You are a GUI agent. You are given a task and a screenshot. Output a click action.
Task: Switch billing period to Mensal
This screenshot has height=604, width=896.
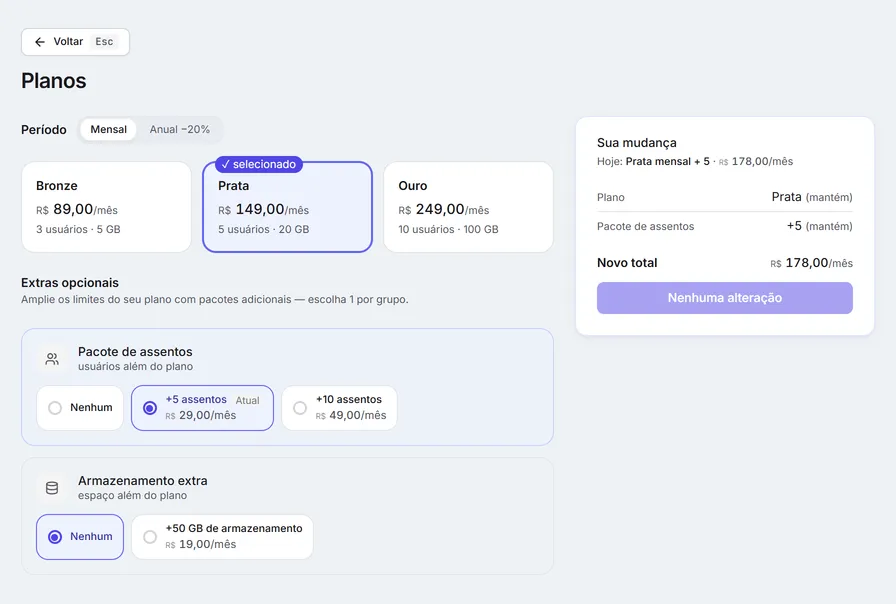[109, 130]
